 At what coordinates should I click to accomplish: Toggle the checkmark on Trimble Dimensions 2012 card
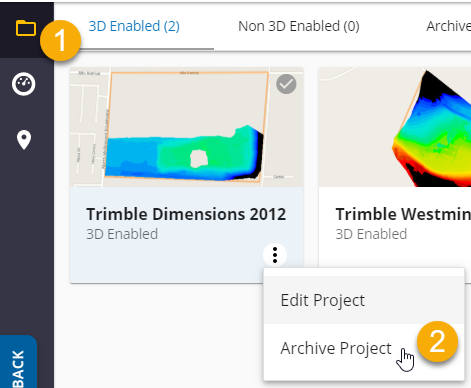(x=286, y=84)
